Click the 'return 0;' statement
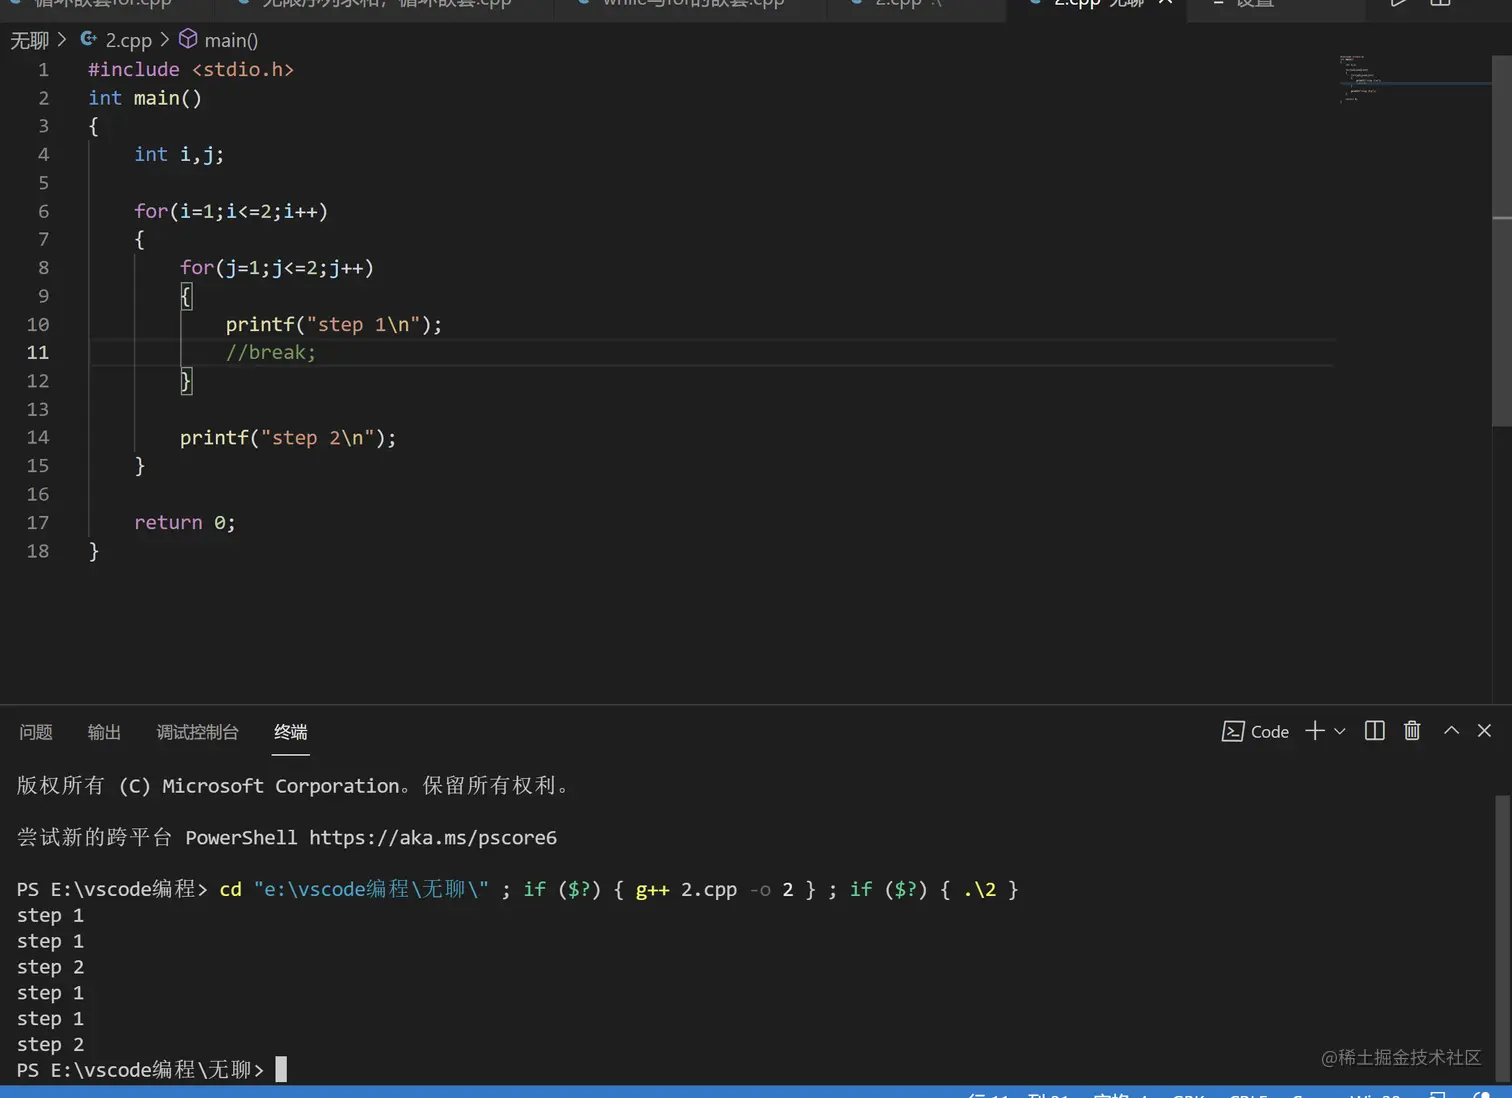Viewport: 1512px width, 1098px height. pos(185,522)
